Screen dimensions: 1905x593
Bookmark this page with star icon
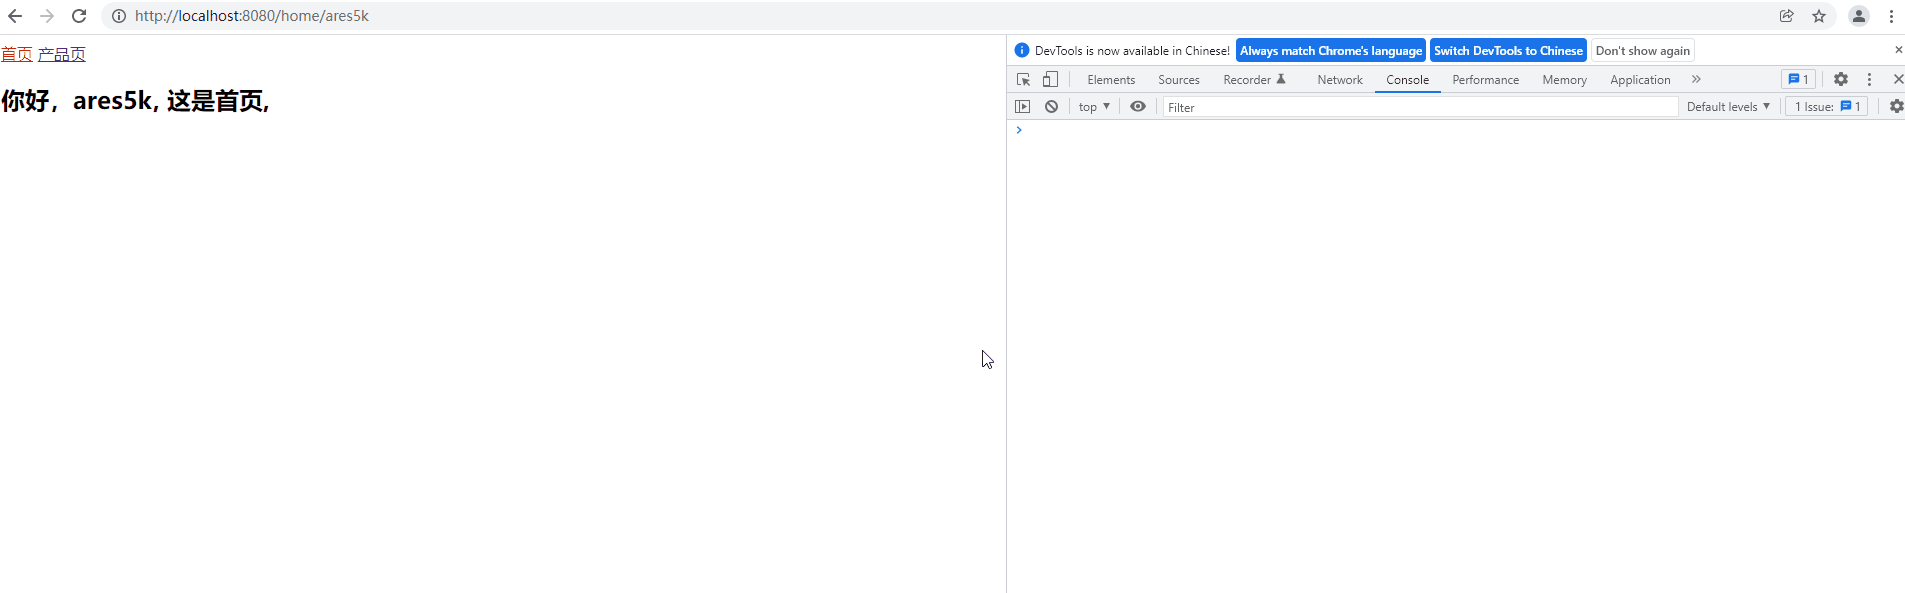1819,16
